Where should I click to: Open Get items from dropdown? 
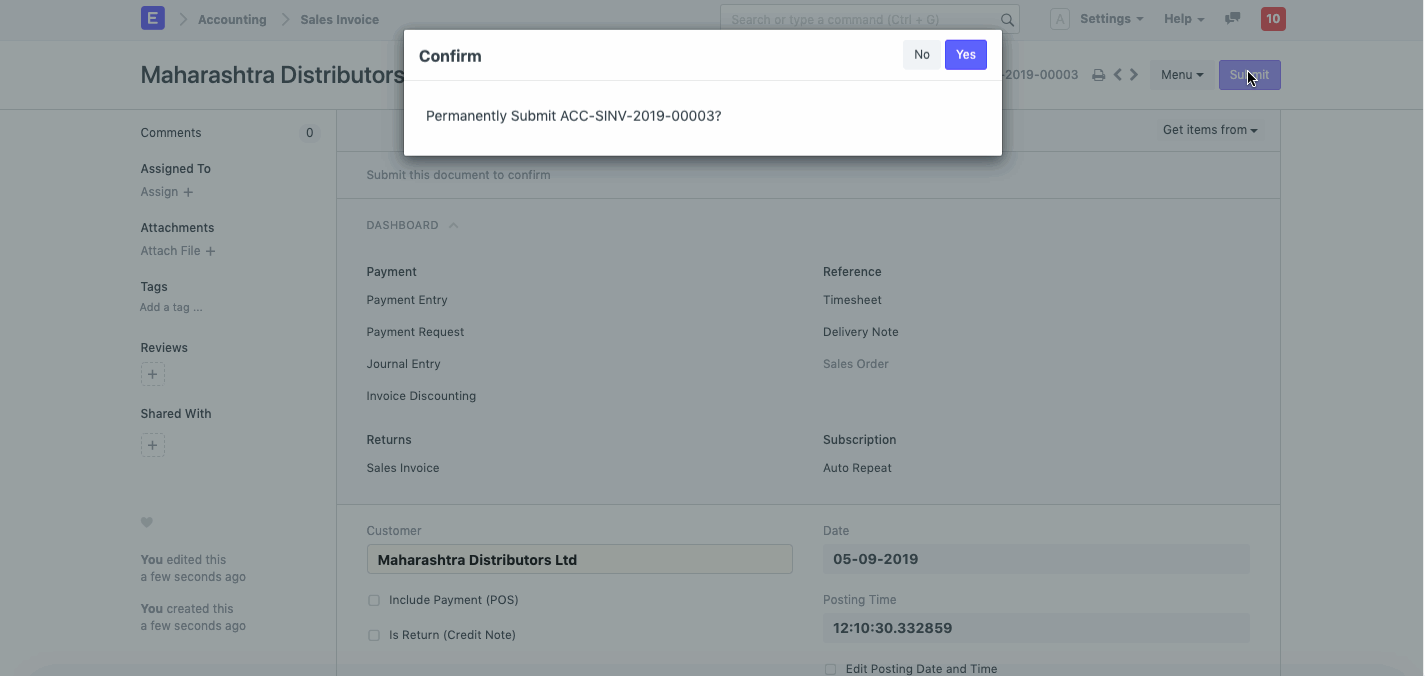point(1209,130)
